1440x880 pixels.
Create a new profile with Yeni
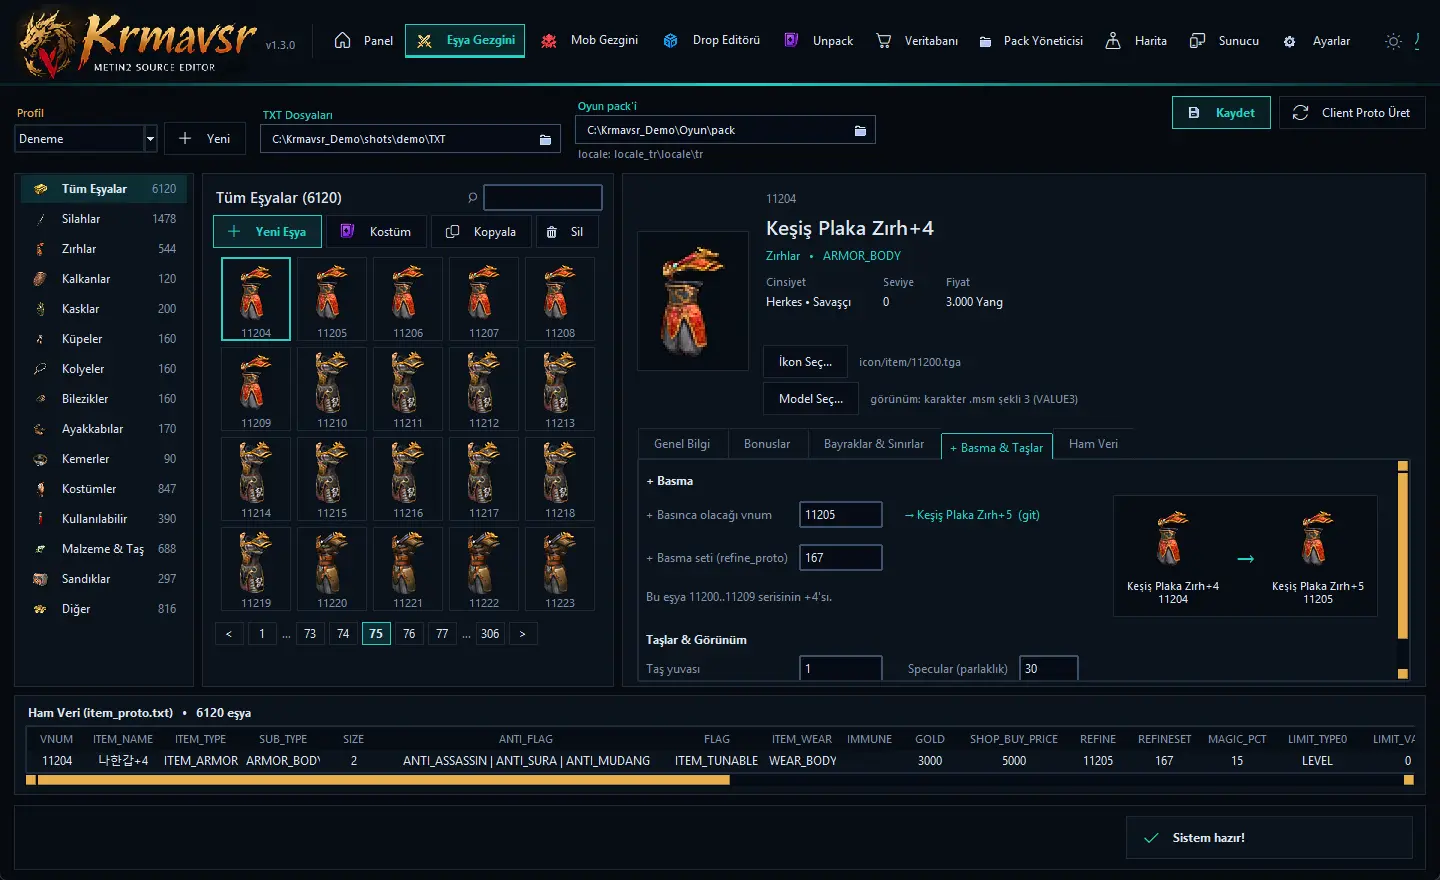click(x=205, y=139)
